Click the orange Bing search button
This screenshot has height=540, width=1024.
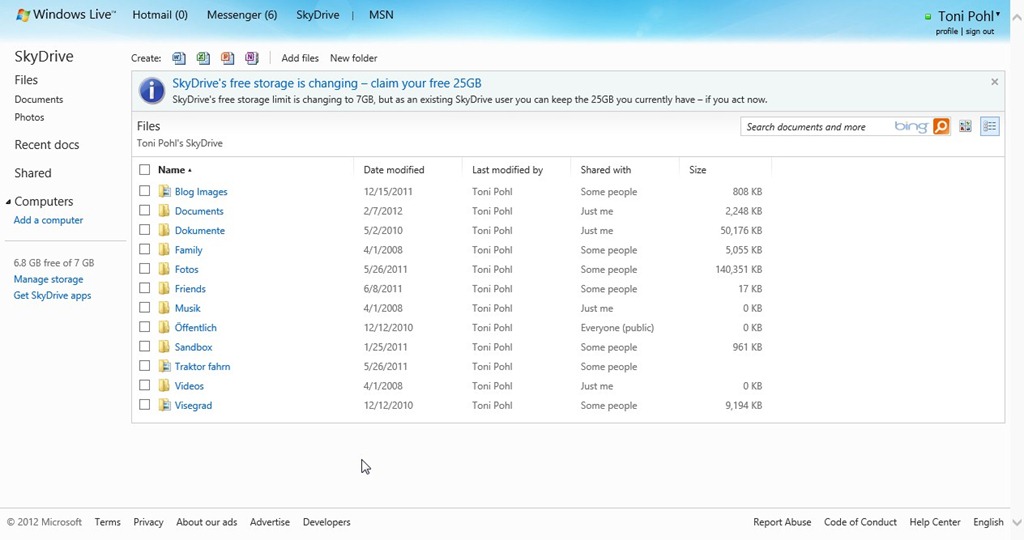point(940,127)
